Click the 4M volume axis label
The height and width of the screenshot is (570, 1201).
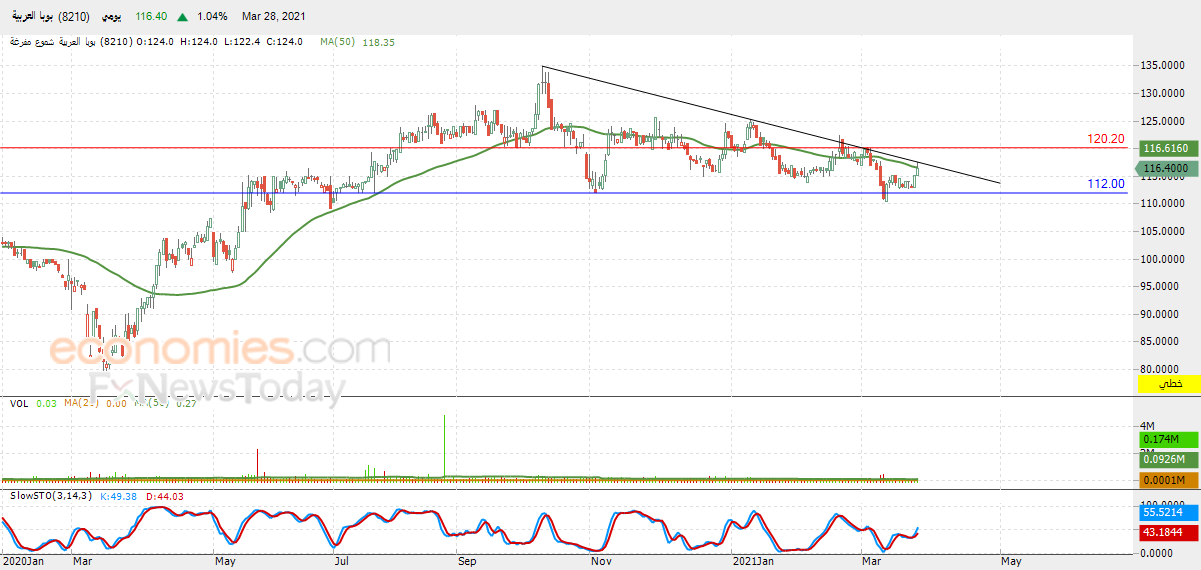(x=1148, y=426)
